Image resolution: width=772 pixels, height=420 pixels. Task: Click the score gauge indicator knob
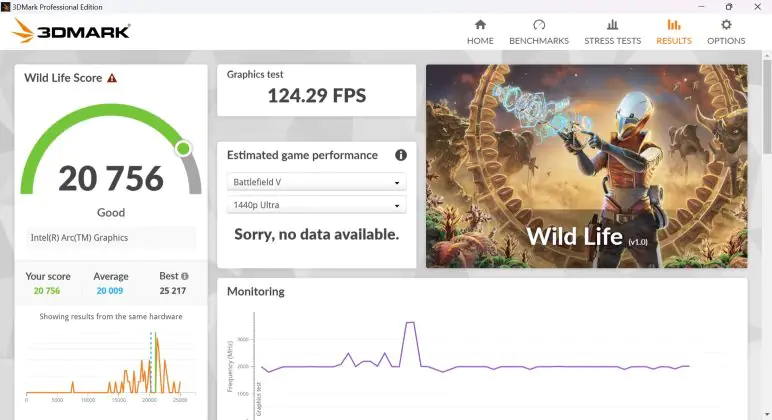184,148
